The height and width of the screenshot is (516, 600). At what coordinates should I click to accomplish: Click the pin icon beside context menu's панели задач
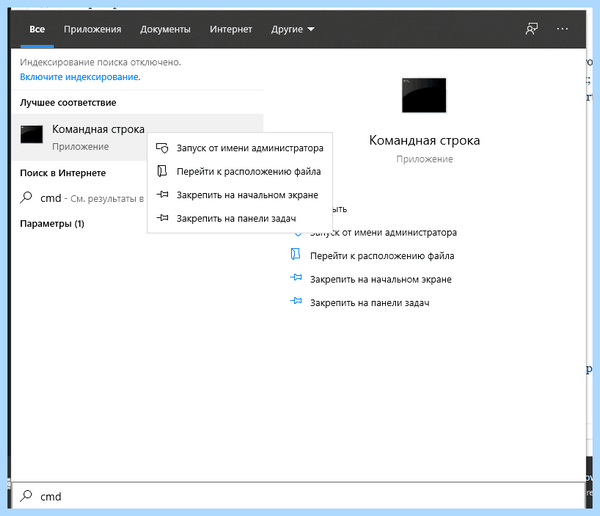162,218
